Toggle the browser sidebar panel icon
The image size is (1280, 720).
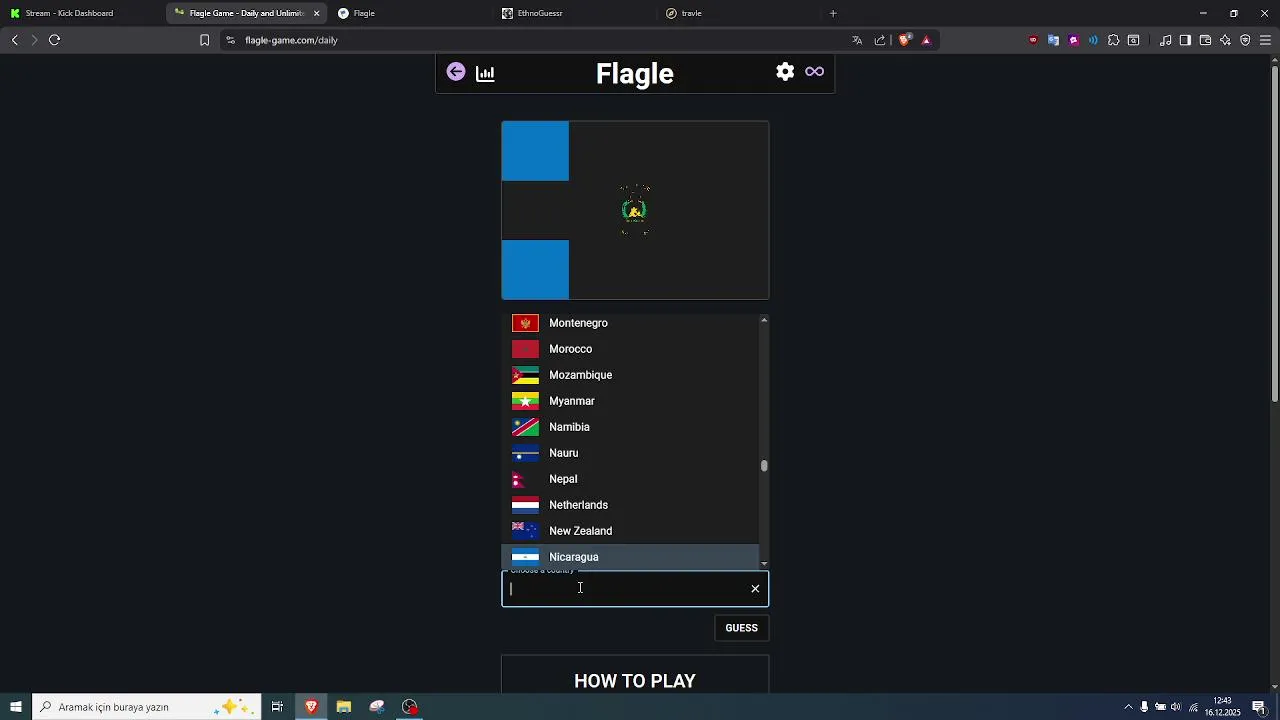pyautogui.click(x=1185, y=40)
